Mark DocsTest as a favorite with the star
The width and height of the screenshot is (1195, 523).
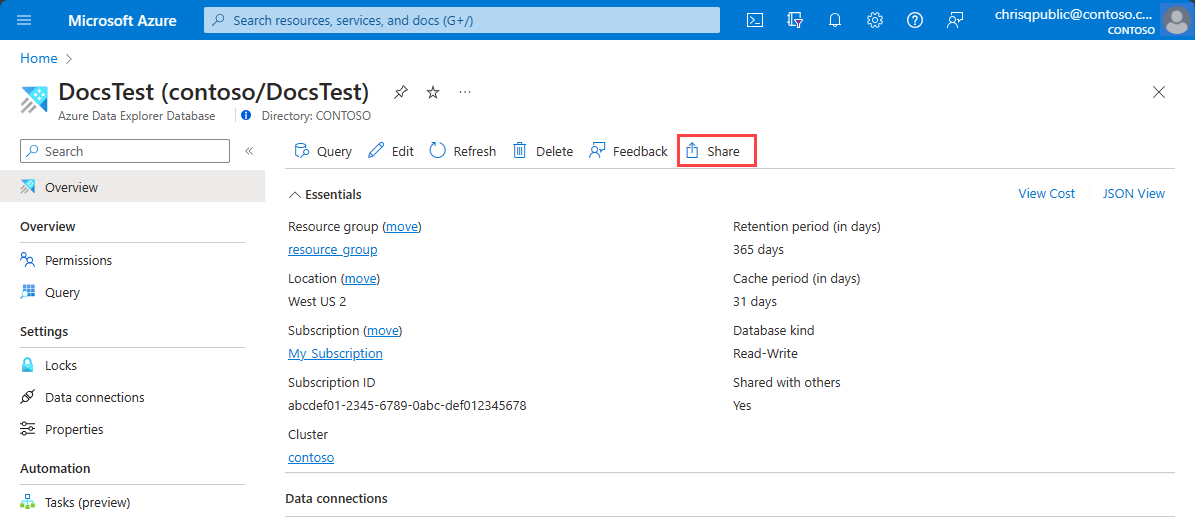(433, 93)
